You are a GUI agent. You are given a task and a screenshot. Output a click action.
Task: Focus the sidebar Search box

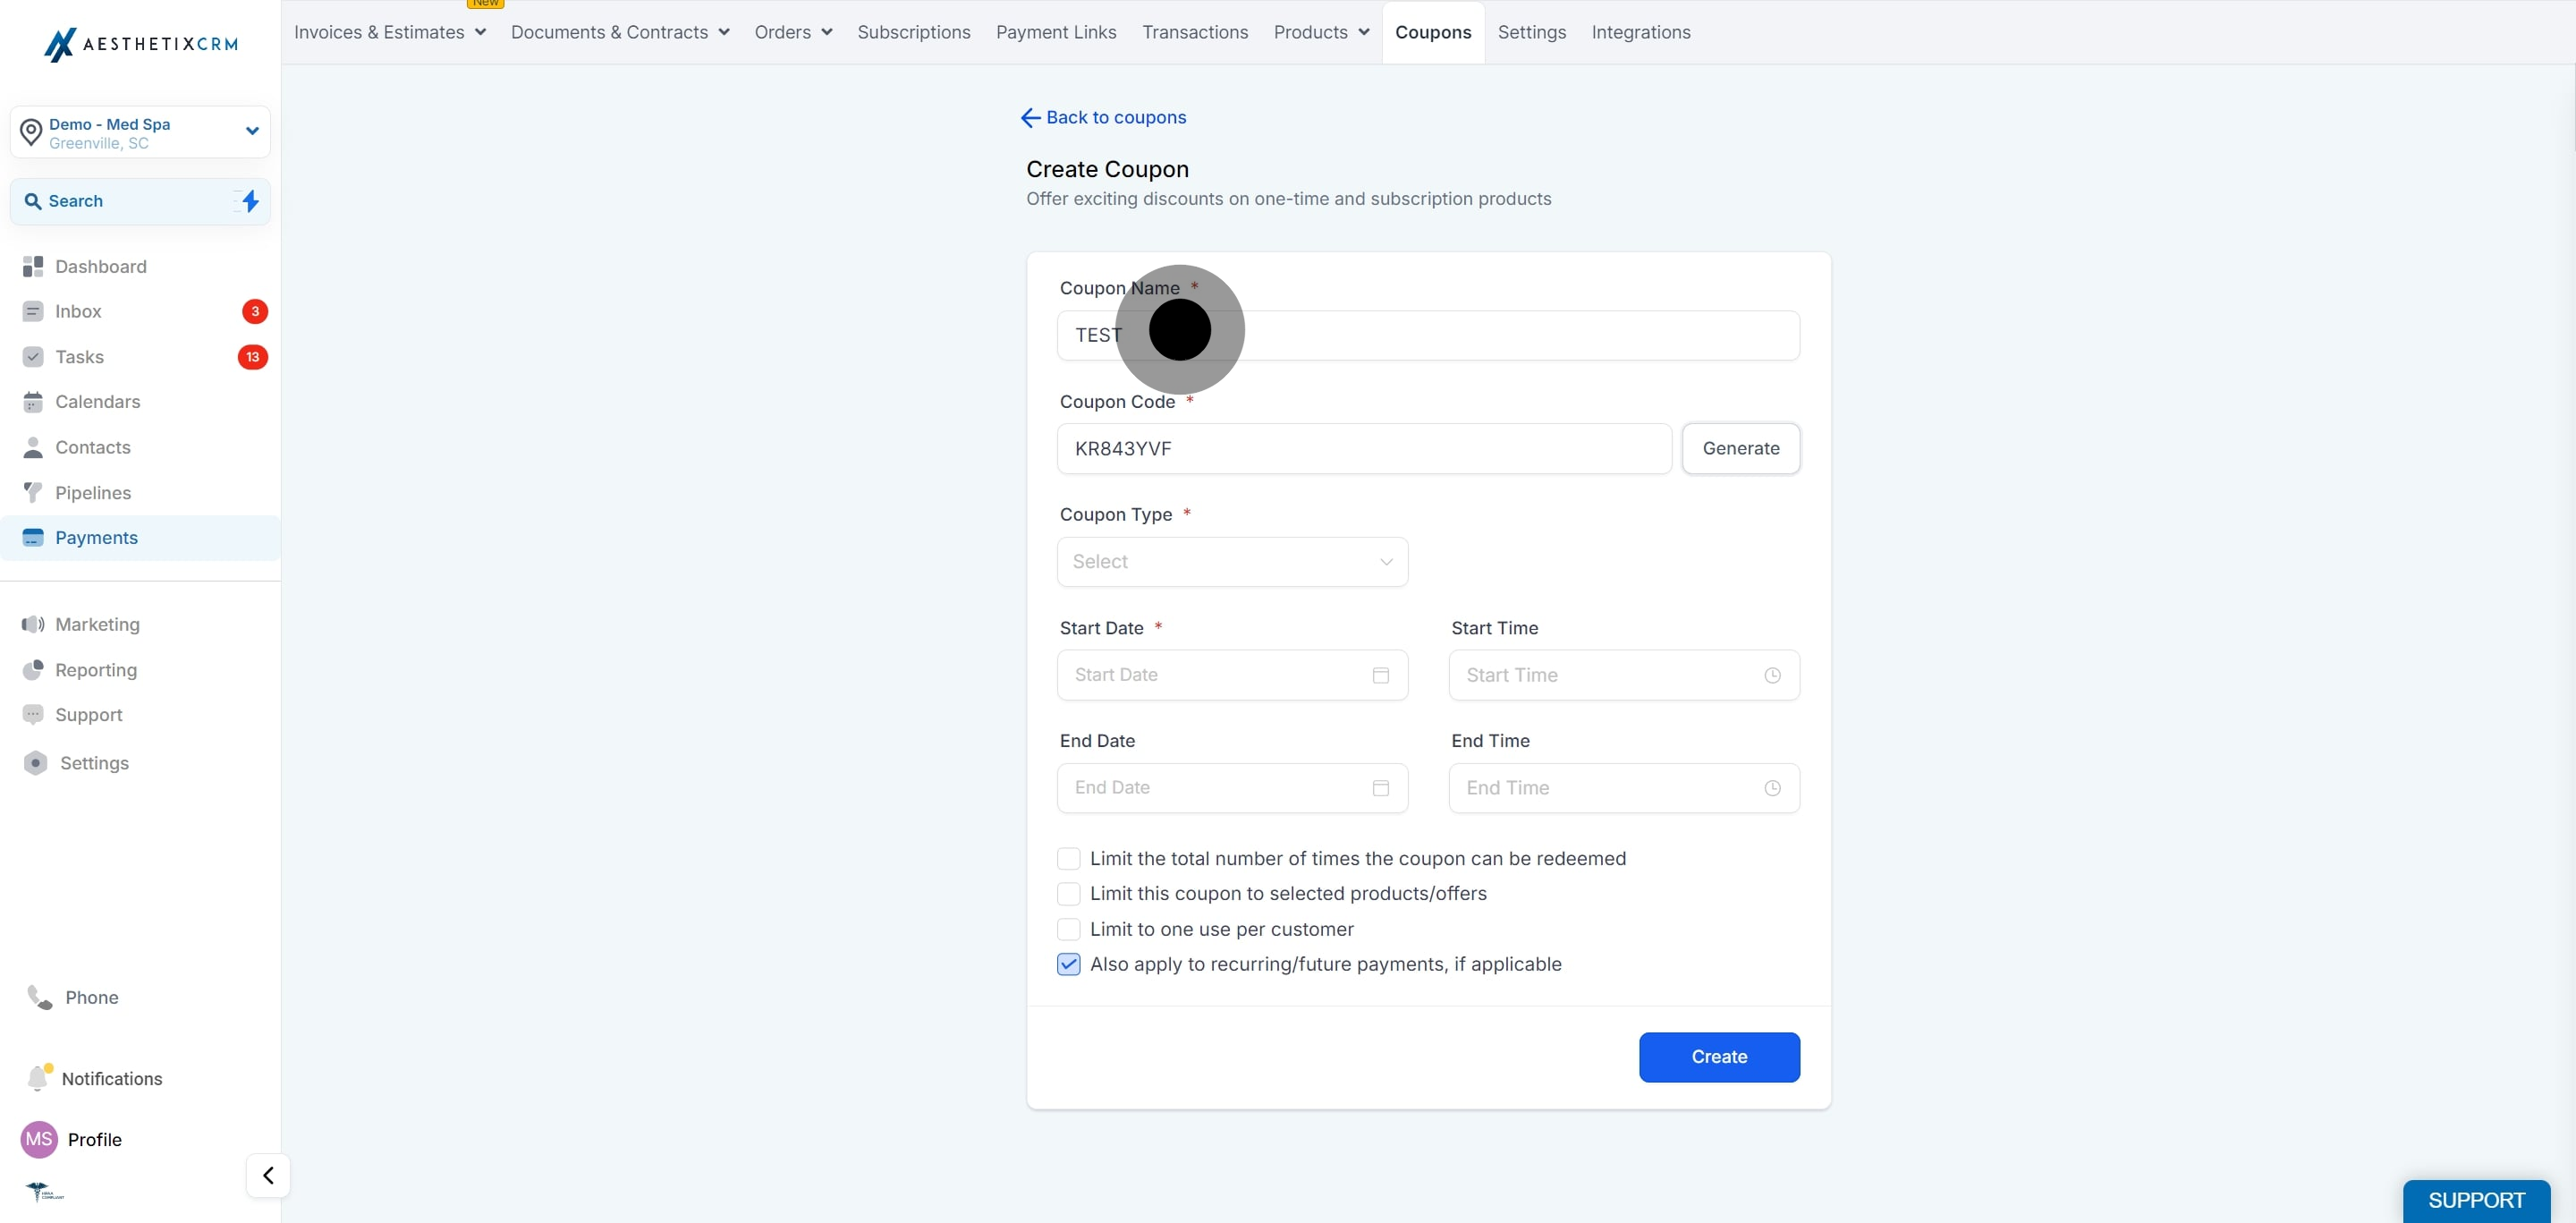pos(140,201)
